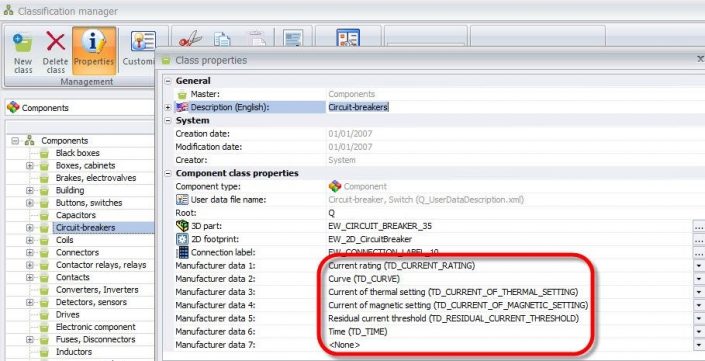Click the Customize icon in ribbon
The height and width of the screenshot is (361, 705).
pos(143,41)
